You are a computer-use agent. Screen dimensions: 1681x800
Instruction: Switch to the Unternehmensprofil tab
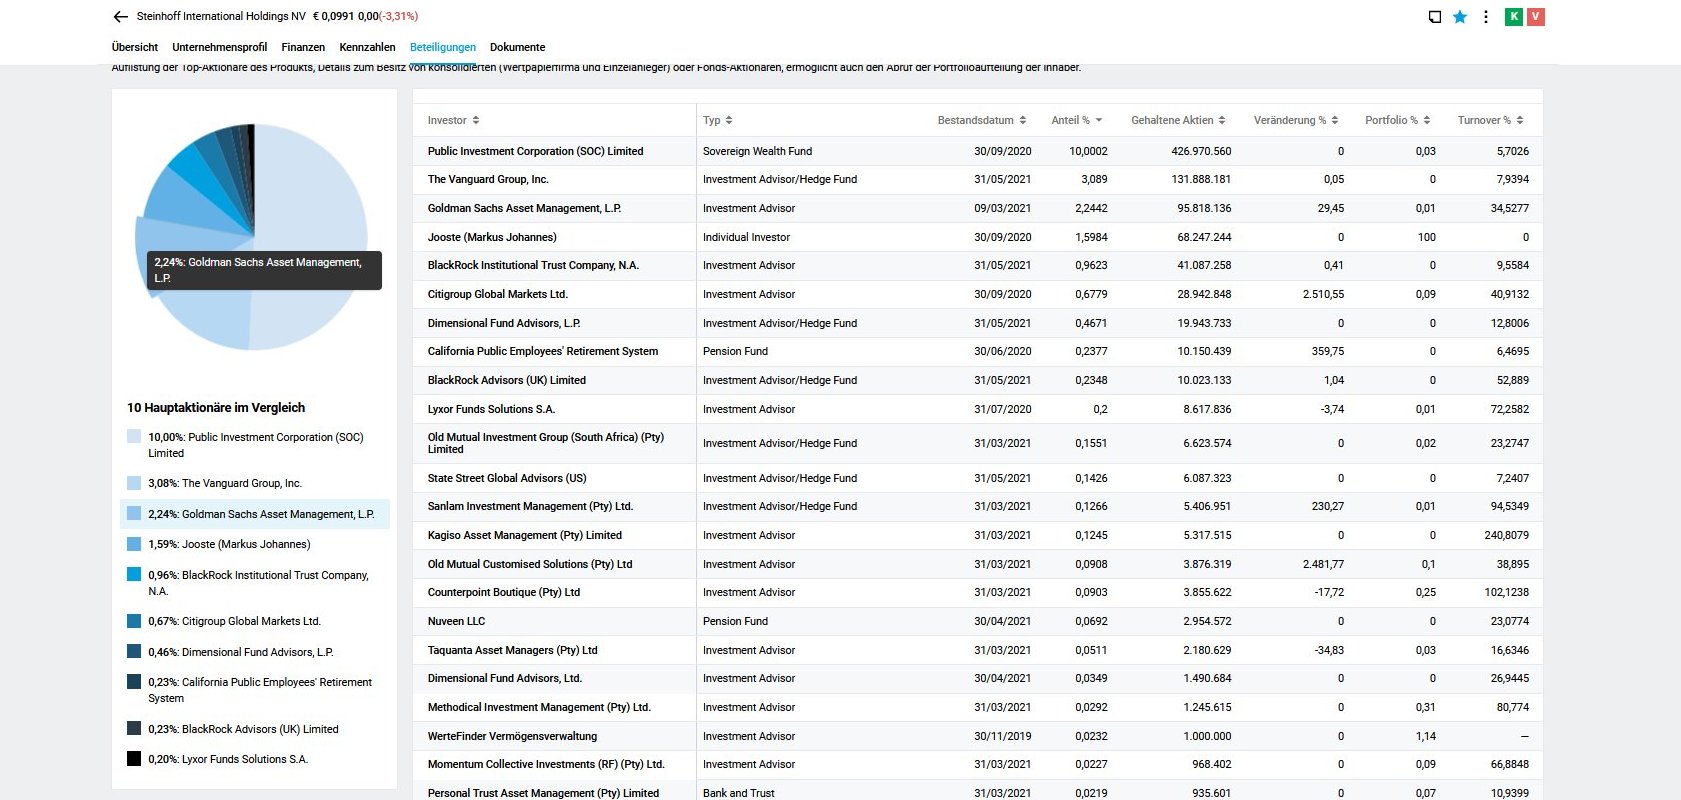219,47
